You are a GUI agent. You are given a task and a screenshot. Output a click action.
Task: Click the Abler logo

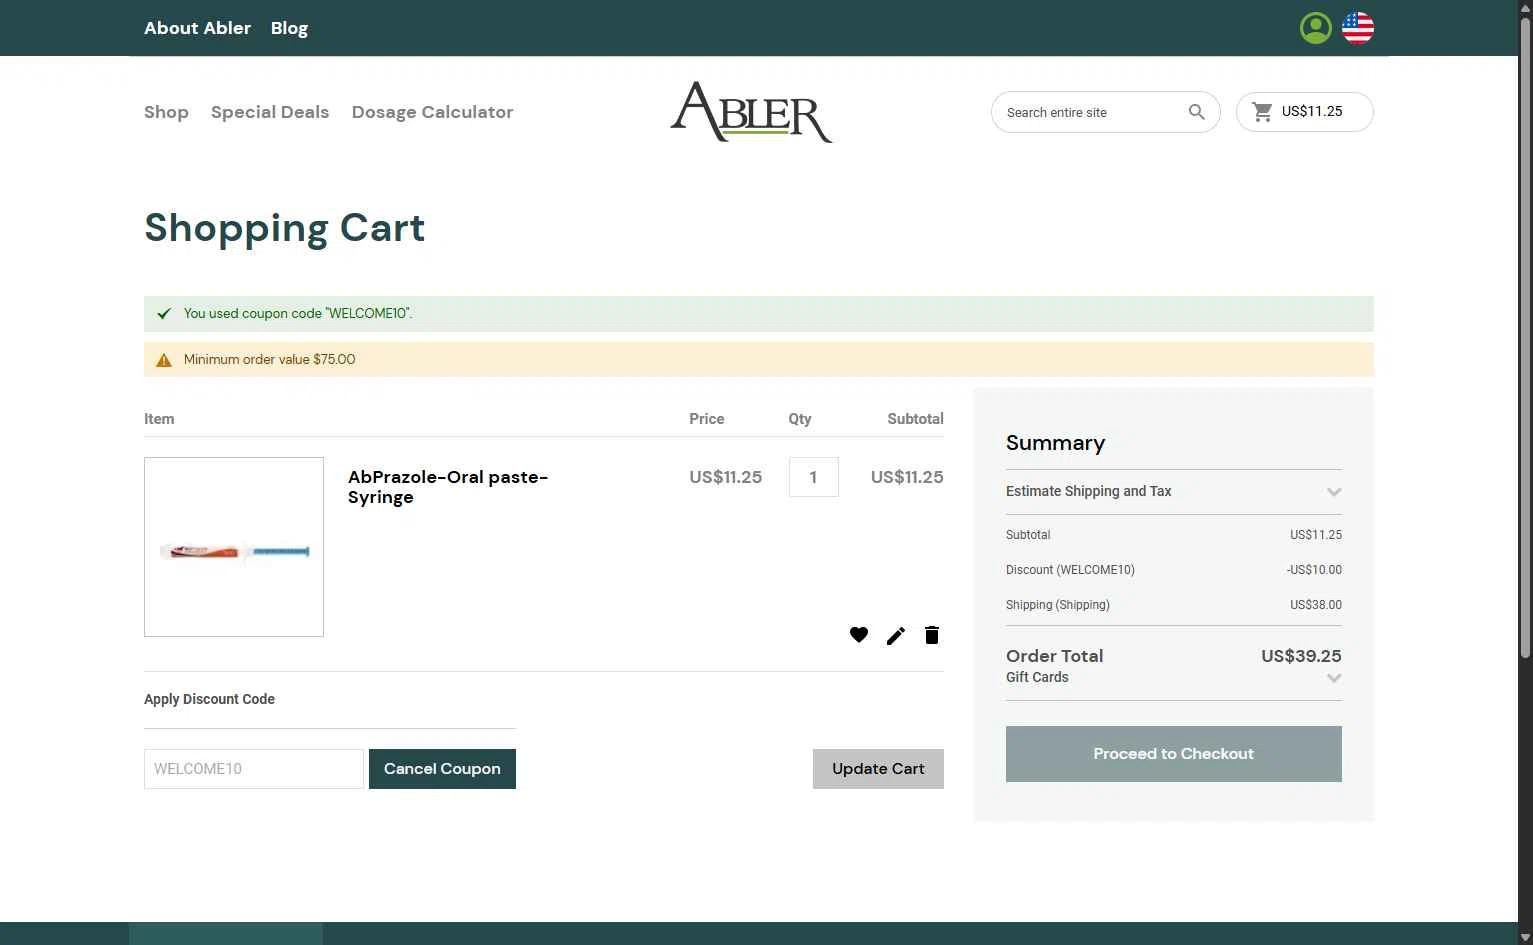(751, 112)
